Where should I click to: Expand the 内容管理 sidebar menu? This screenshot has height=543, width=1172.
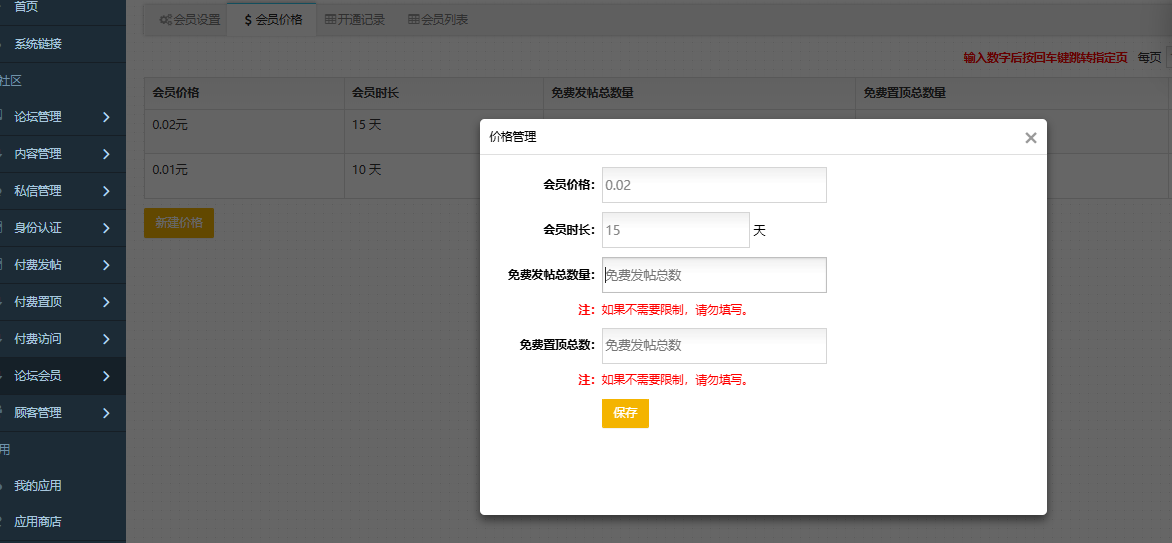click(63, 154)
